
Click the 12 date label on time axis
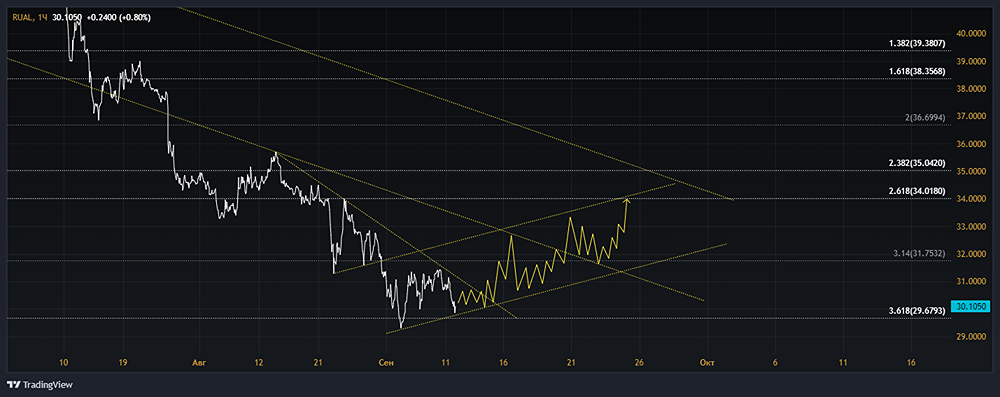pyautogui.click(x=258, y=363)
